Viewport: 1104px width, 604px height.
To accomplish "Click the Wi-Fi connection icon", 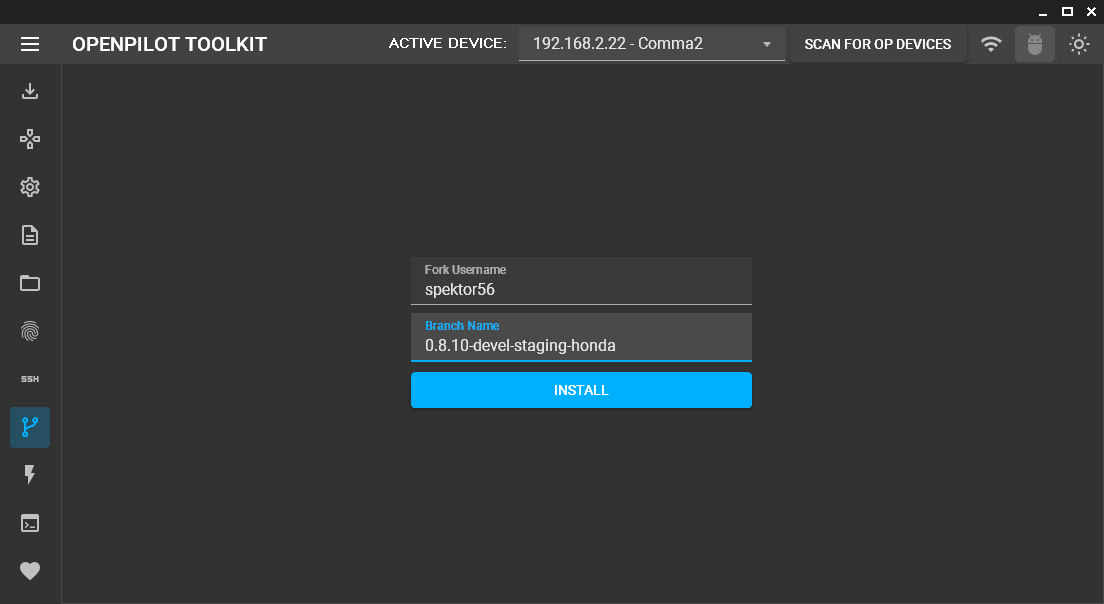I will (991, 44).
